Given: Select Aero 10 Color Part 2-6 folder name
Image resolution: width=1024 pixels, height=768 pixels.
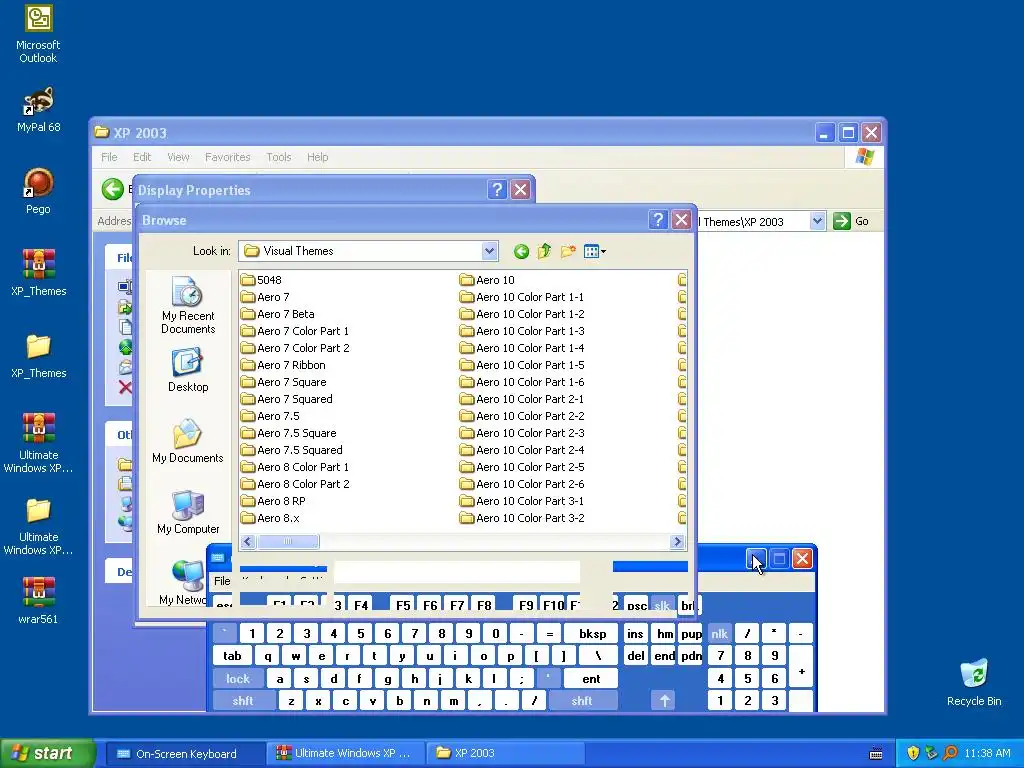Looking at the screenshot, I should click(530, 484).
